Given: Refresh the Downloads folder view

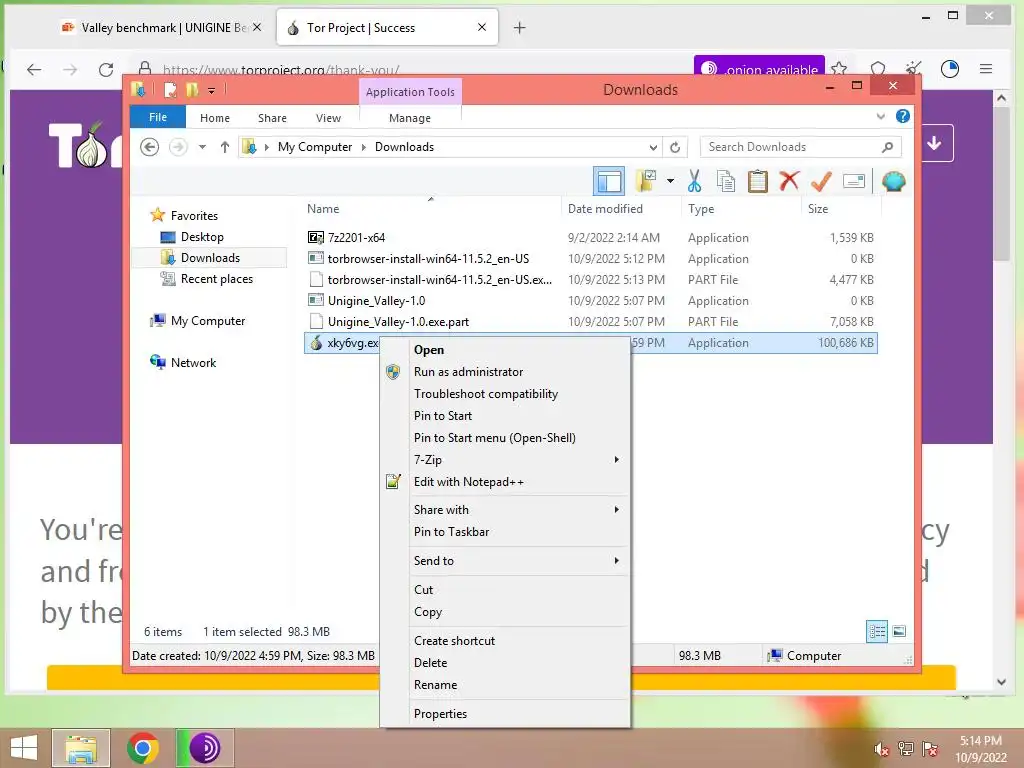Looking at the screenshot, I should click(675, 147).
